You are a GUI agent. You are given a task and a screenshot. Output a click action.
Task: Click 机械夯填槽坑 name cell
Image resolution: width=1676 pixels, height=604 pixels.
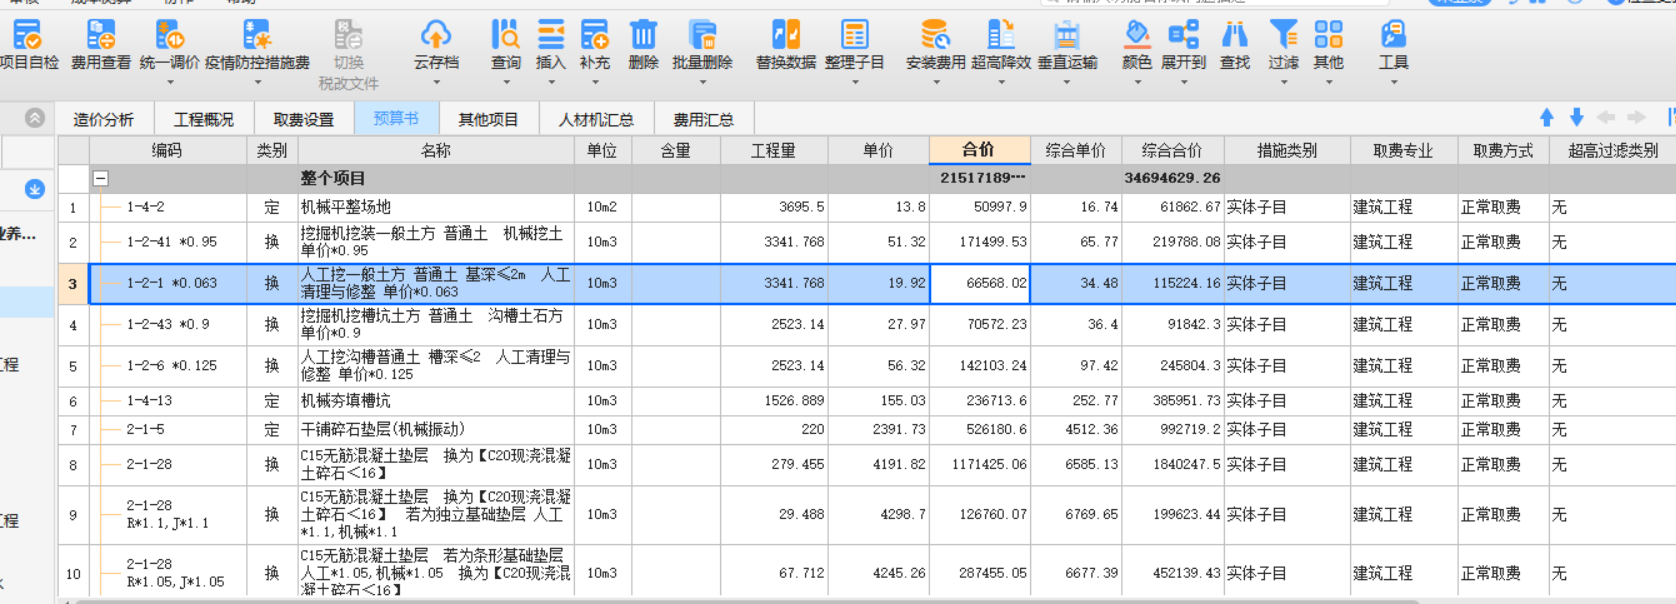coord(436,401)
